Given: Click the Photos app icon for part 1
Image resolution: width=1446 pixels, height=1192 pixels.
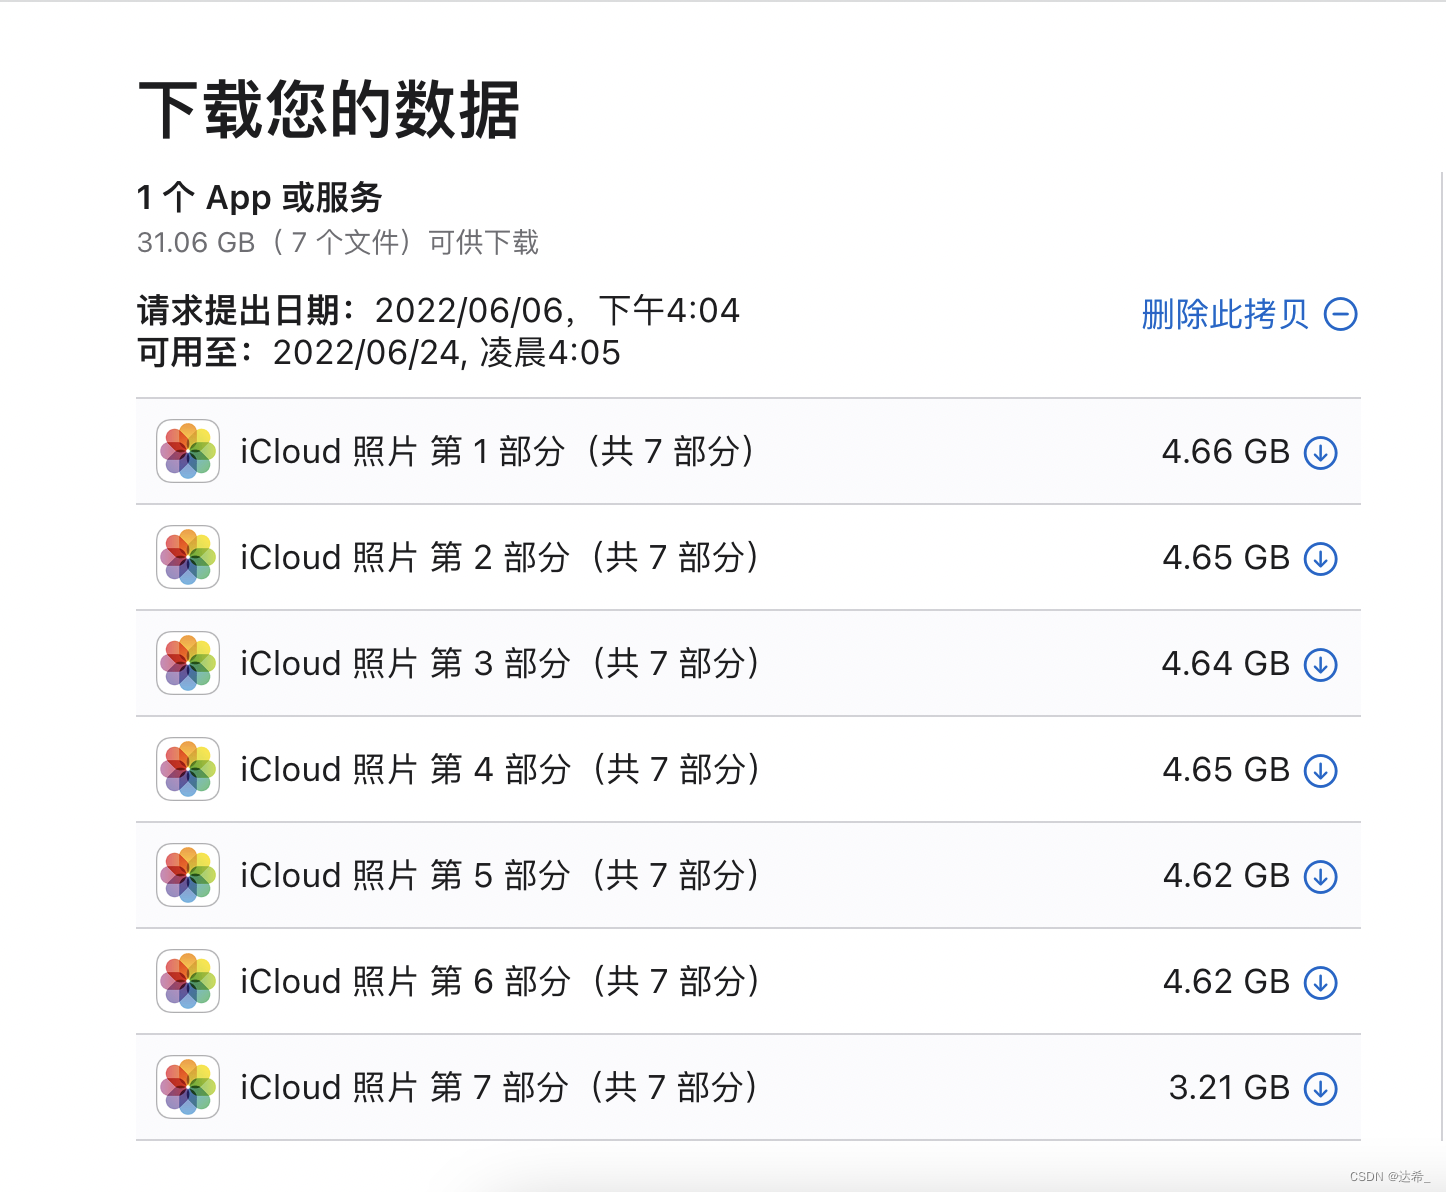Looking at the screenshot, I should 188,451.
